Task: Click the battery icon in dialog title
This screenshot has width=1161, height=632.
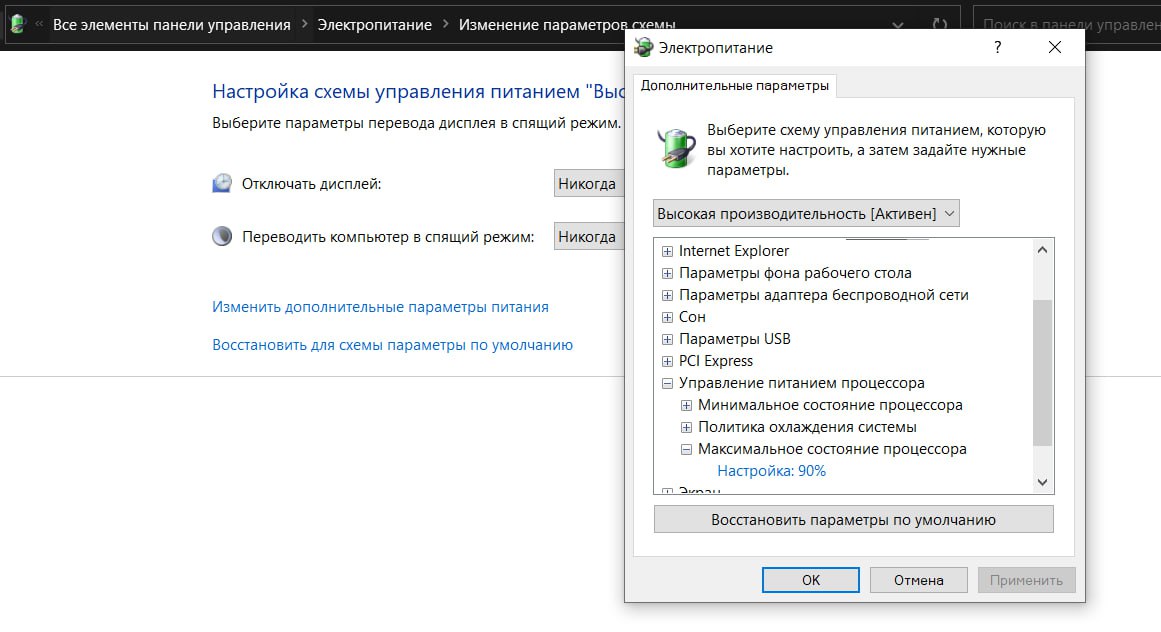Action: pos(644,47)
